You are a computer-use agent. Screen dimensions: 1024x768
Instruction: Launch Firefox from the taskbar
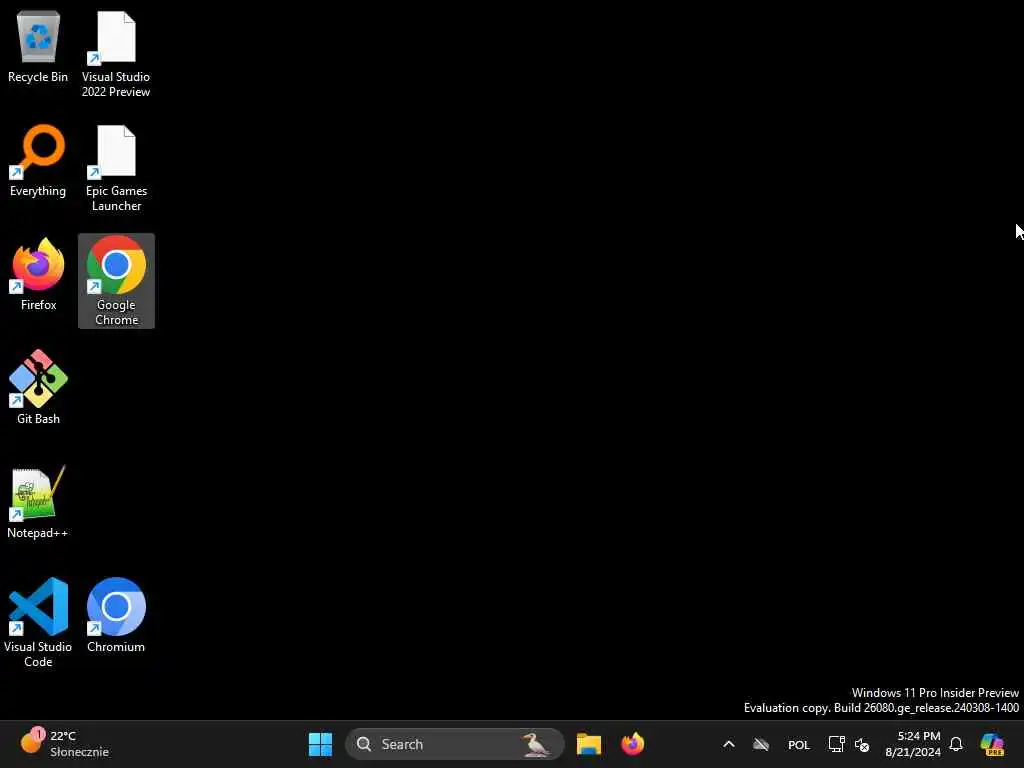(632, 744)
